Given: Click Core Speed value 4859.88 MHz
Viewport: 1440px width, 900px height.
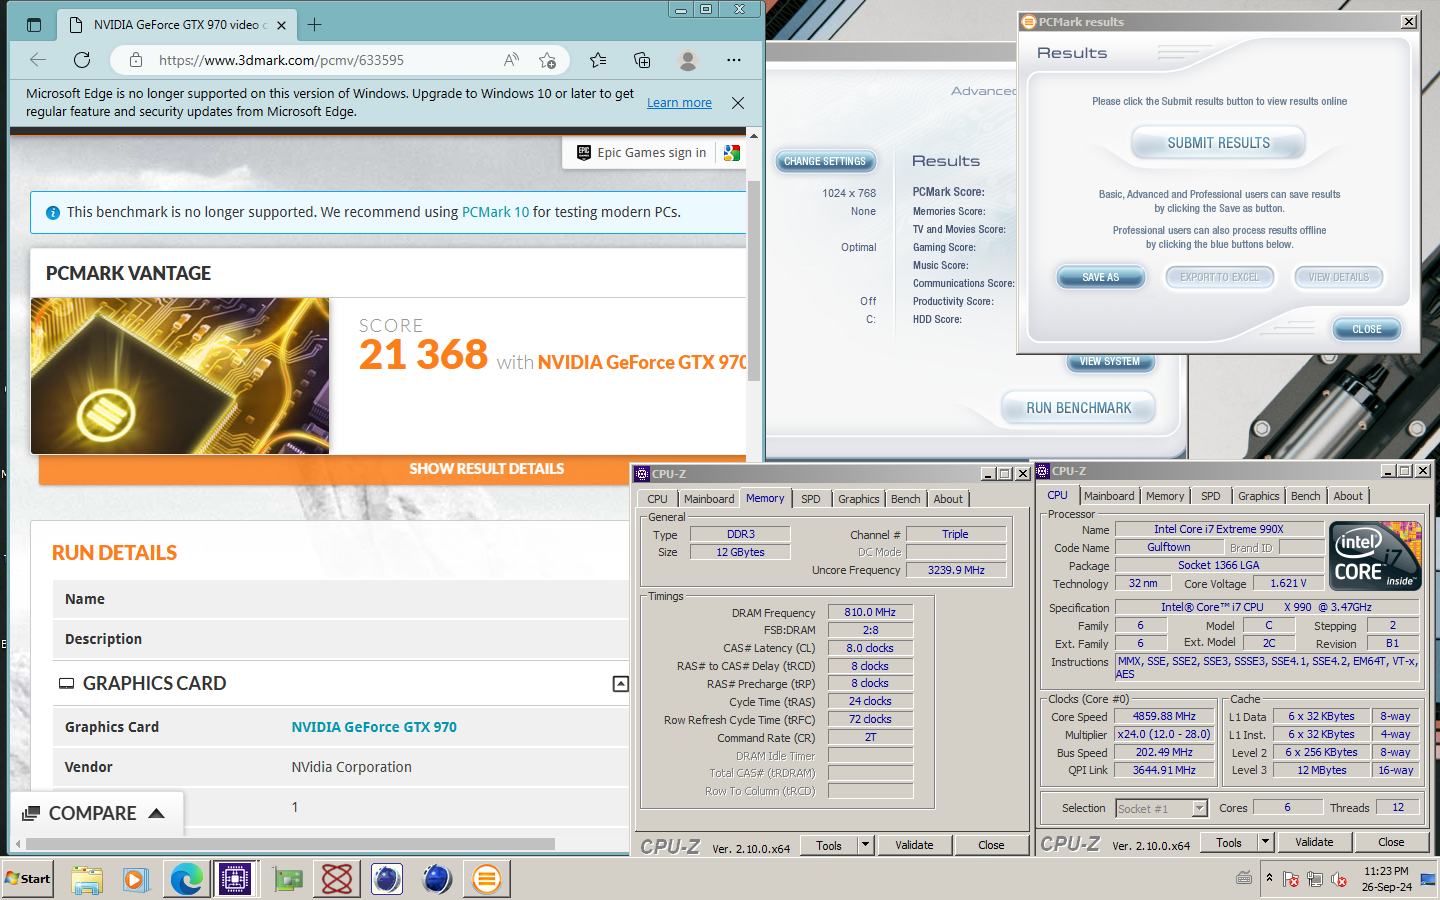Looking at the screenshot, I should tap(1164, 716).
